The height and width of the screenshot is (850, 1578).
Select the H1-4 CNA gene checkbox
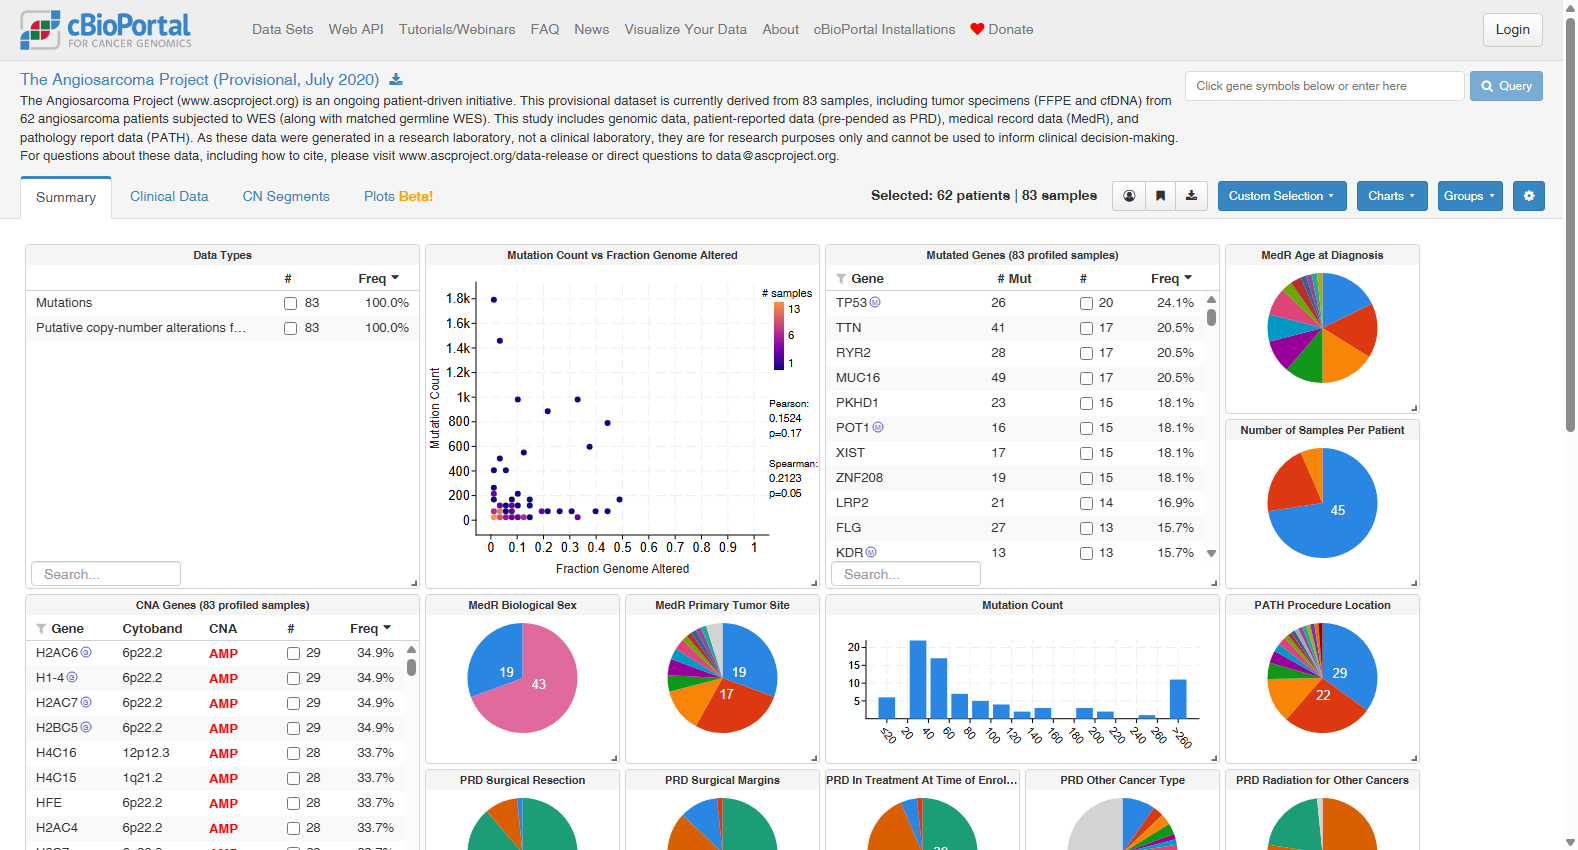tap(293, 678)
